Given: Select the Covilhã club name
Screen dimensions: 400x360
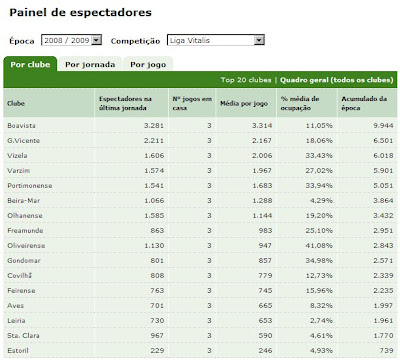Looking at the screenshot, I should click(x=20, y=276).
